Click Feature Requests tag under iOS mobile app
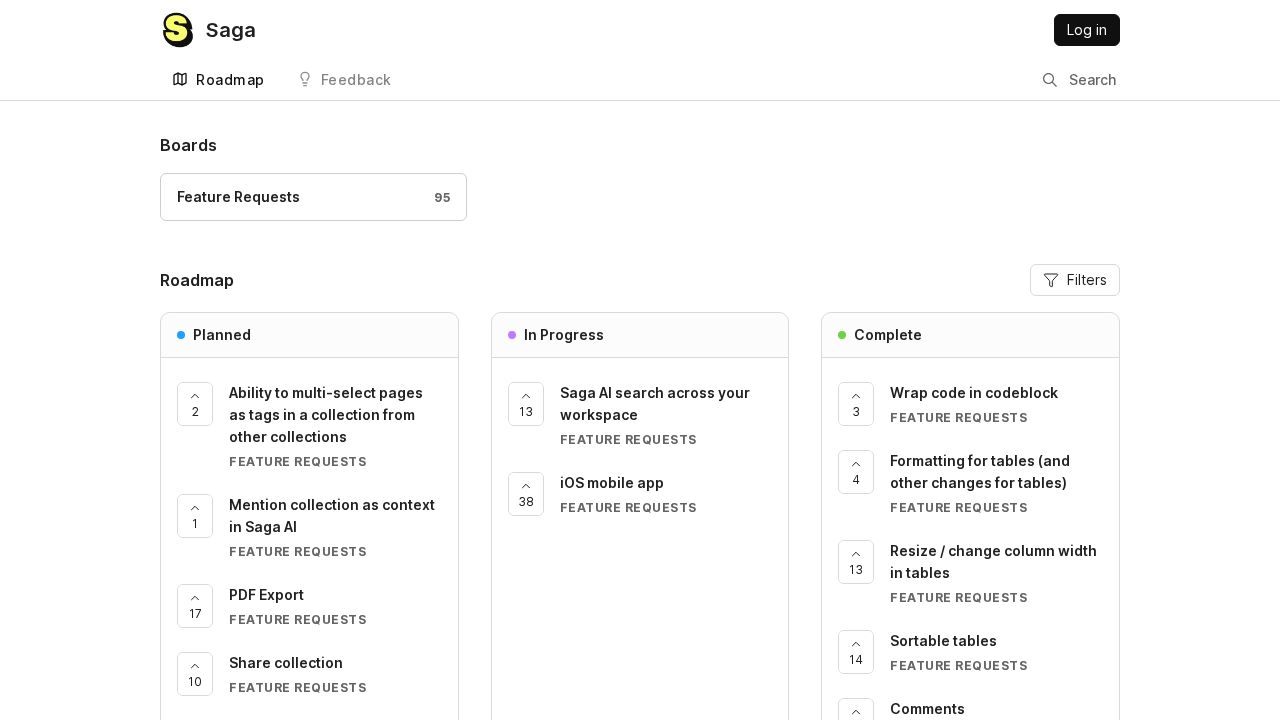 tap(628, 508)
